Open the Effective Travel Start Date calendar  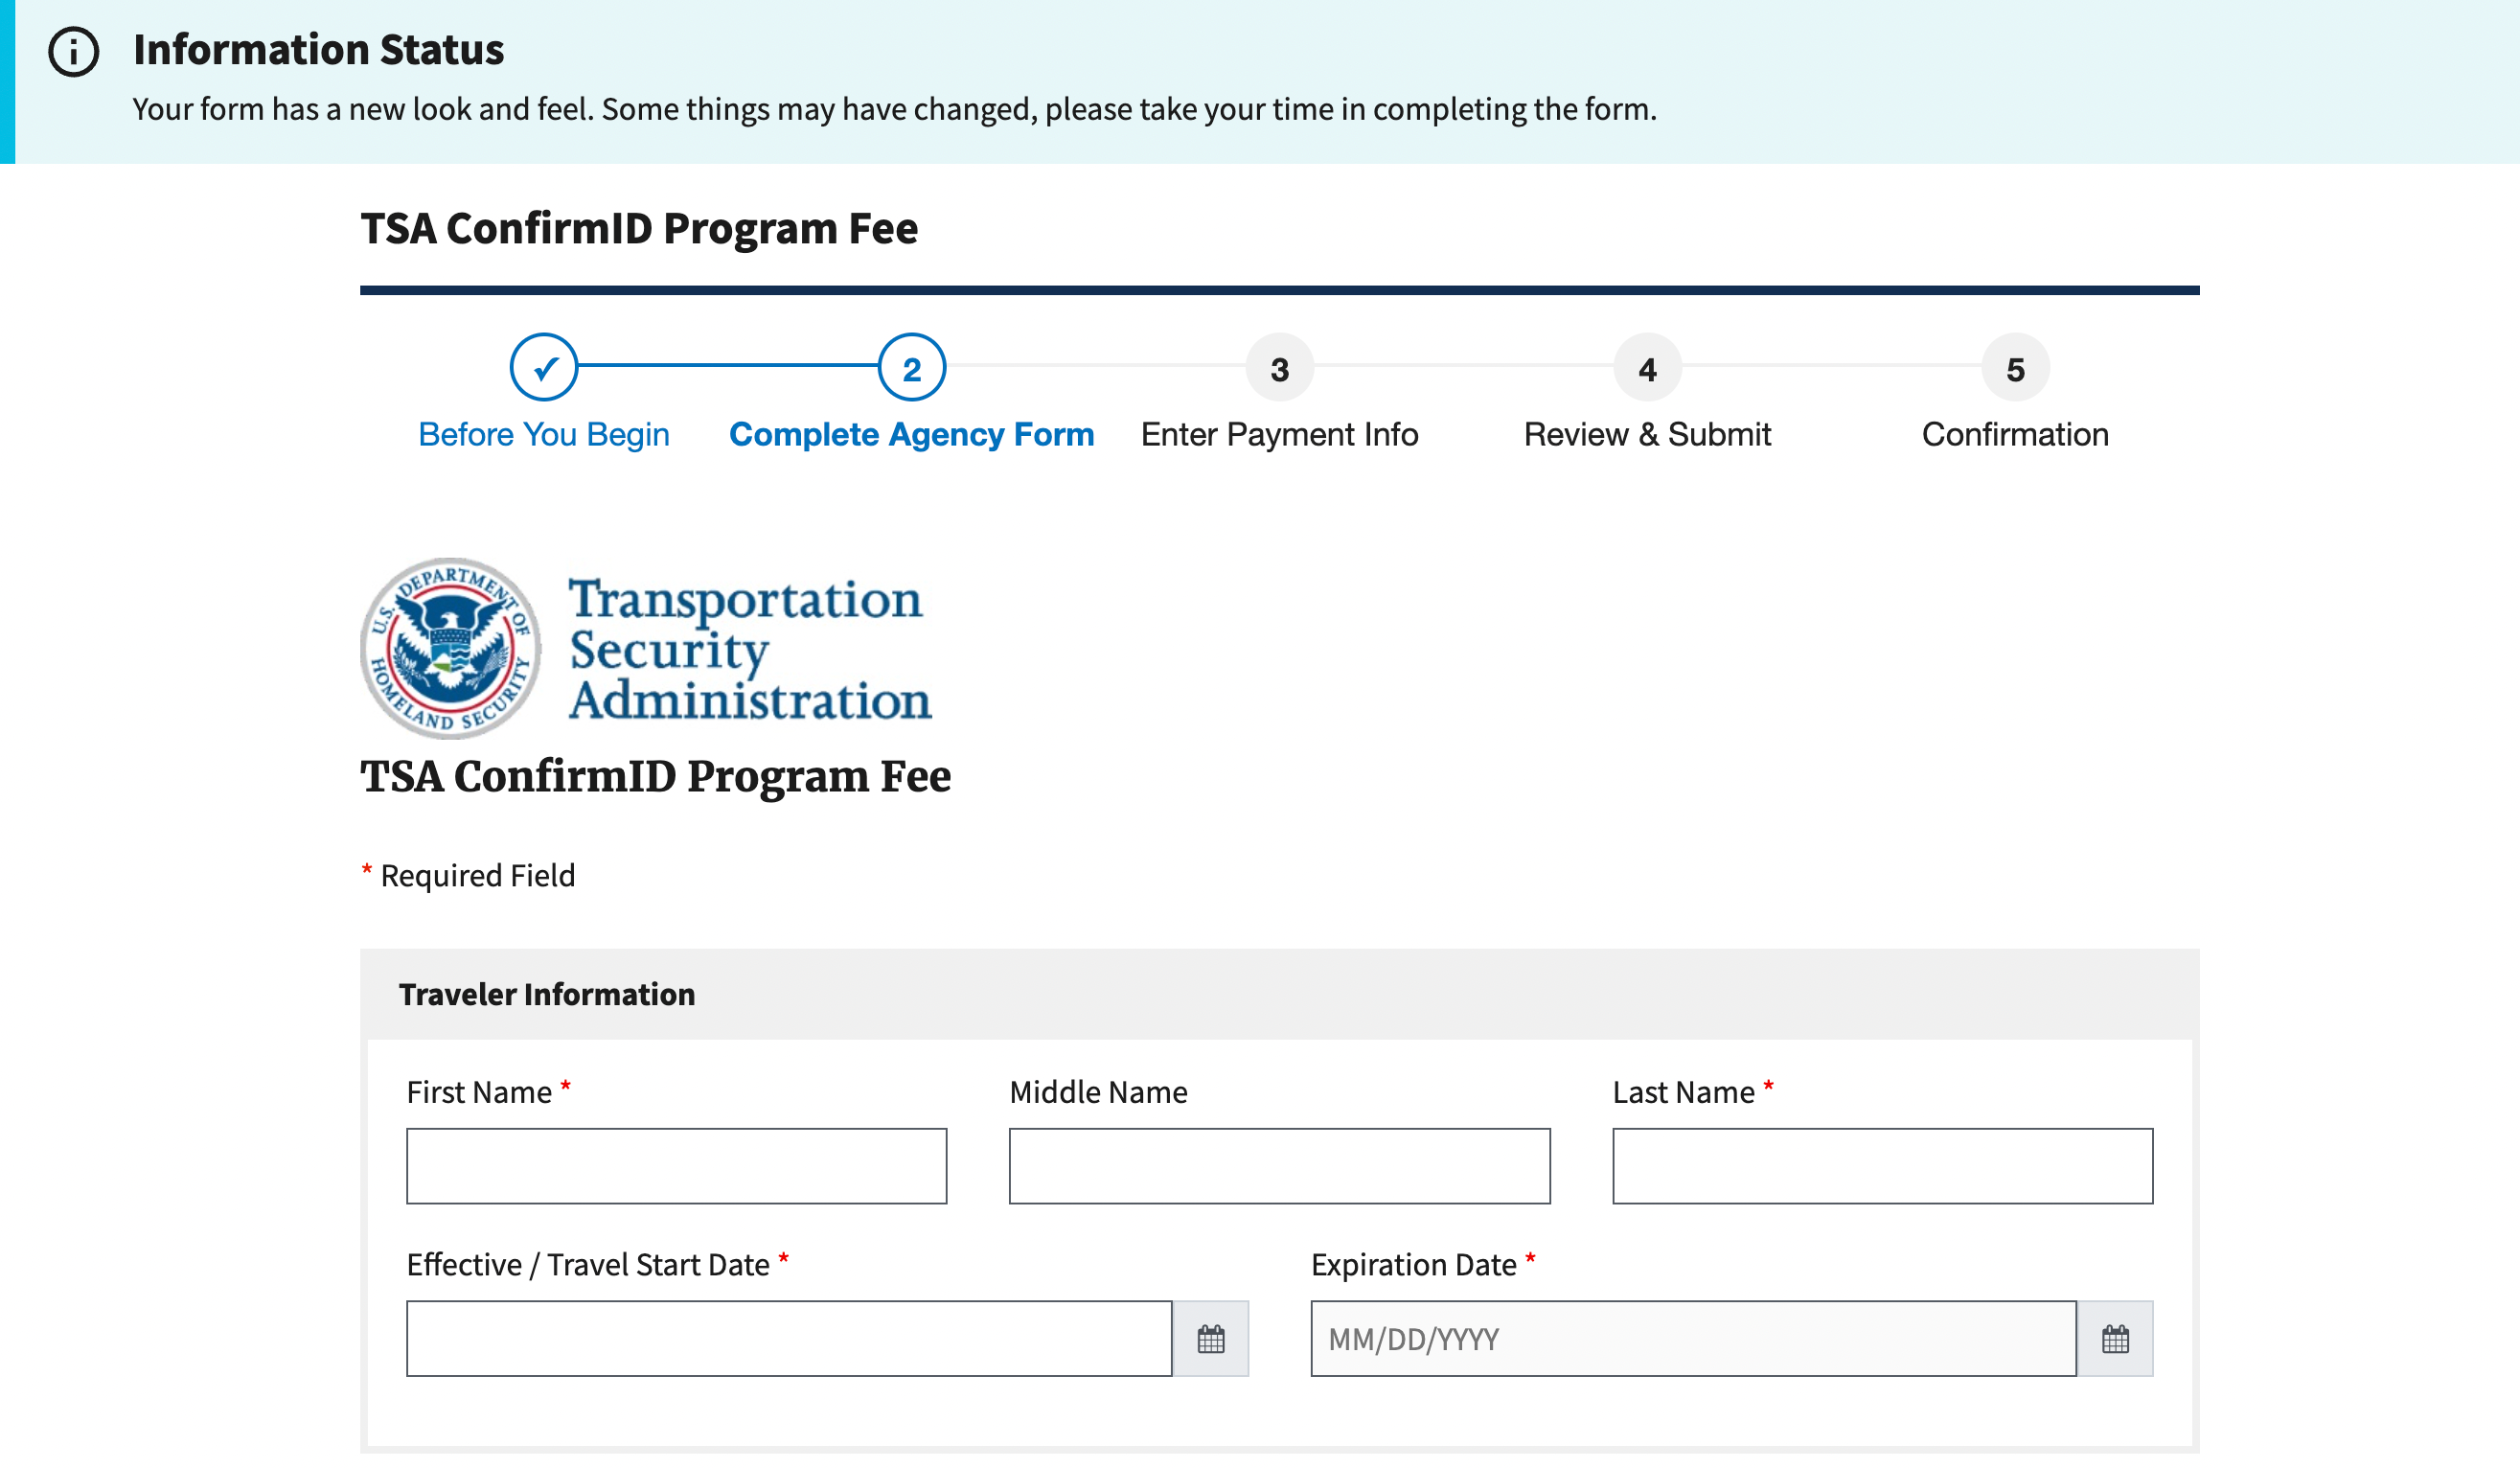[x=1210, y=1338]
